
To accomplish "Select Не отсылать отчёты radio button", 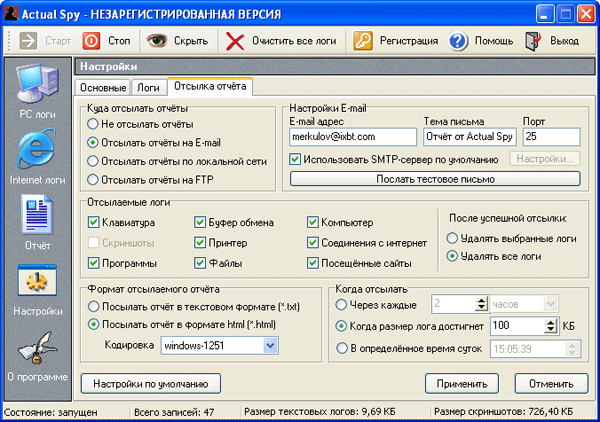I will [93, 124].
